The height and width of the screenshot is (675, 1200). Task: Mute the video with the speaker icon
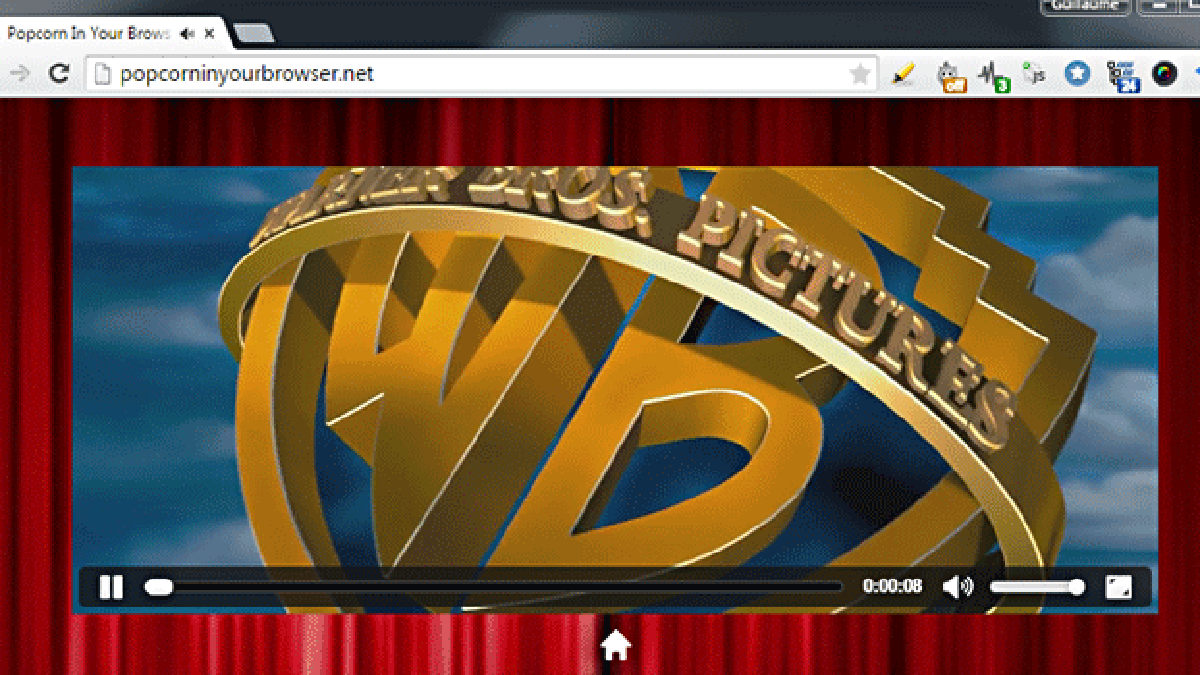pyautogui.click(x=957, y=587)
